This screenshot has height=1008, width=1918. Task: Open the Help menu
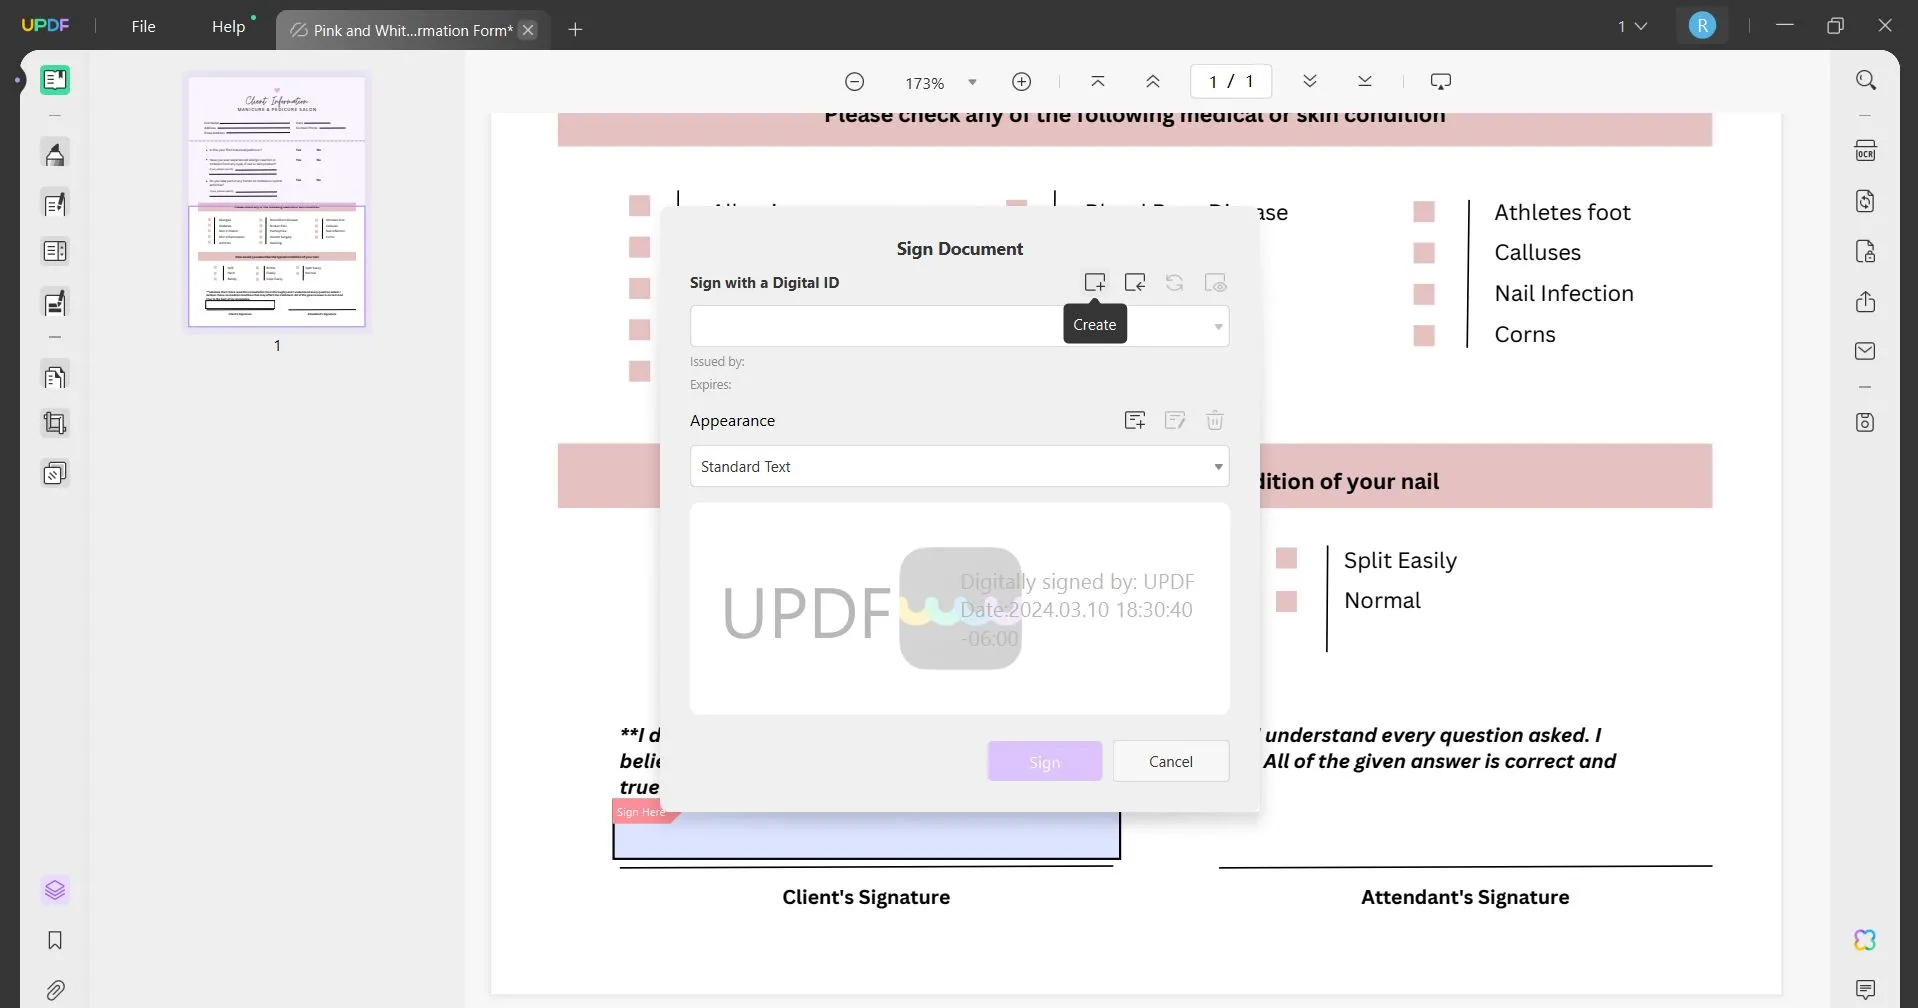click(x=228, y=26)
